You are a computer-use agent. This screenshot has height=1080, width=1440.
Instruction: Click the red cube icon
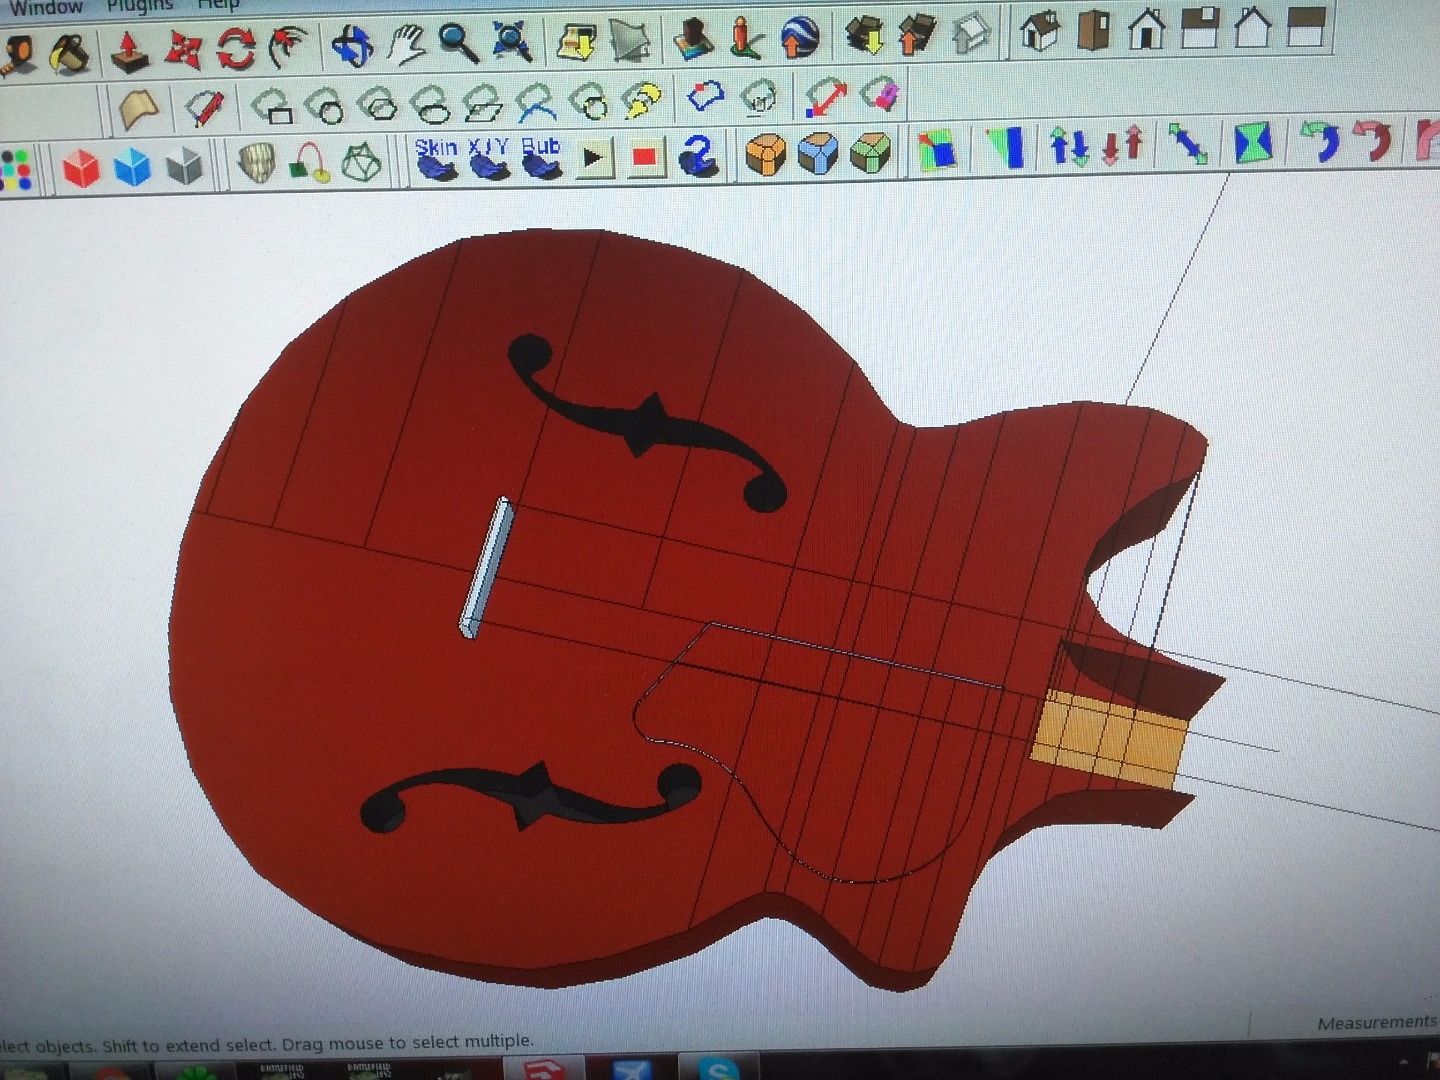[x=80, y=167]
